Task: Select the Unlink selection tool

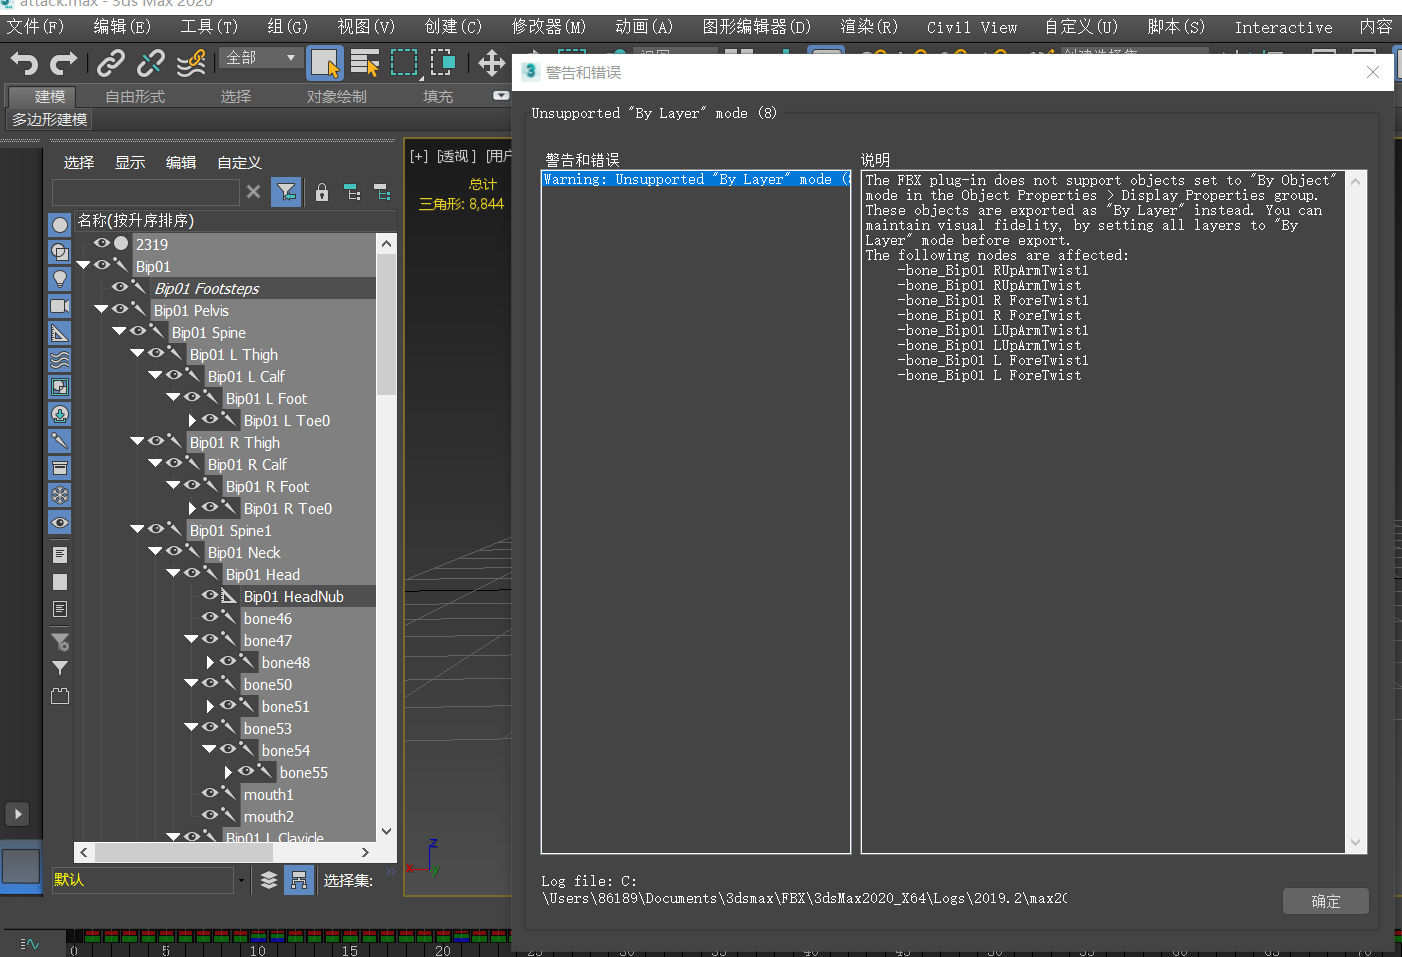Action: point(150,64)
